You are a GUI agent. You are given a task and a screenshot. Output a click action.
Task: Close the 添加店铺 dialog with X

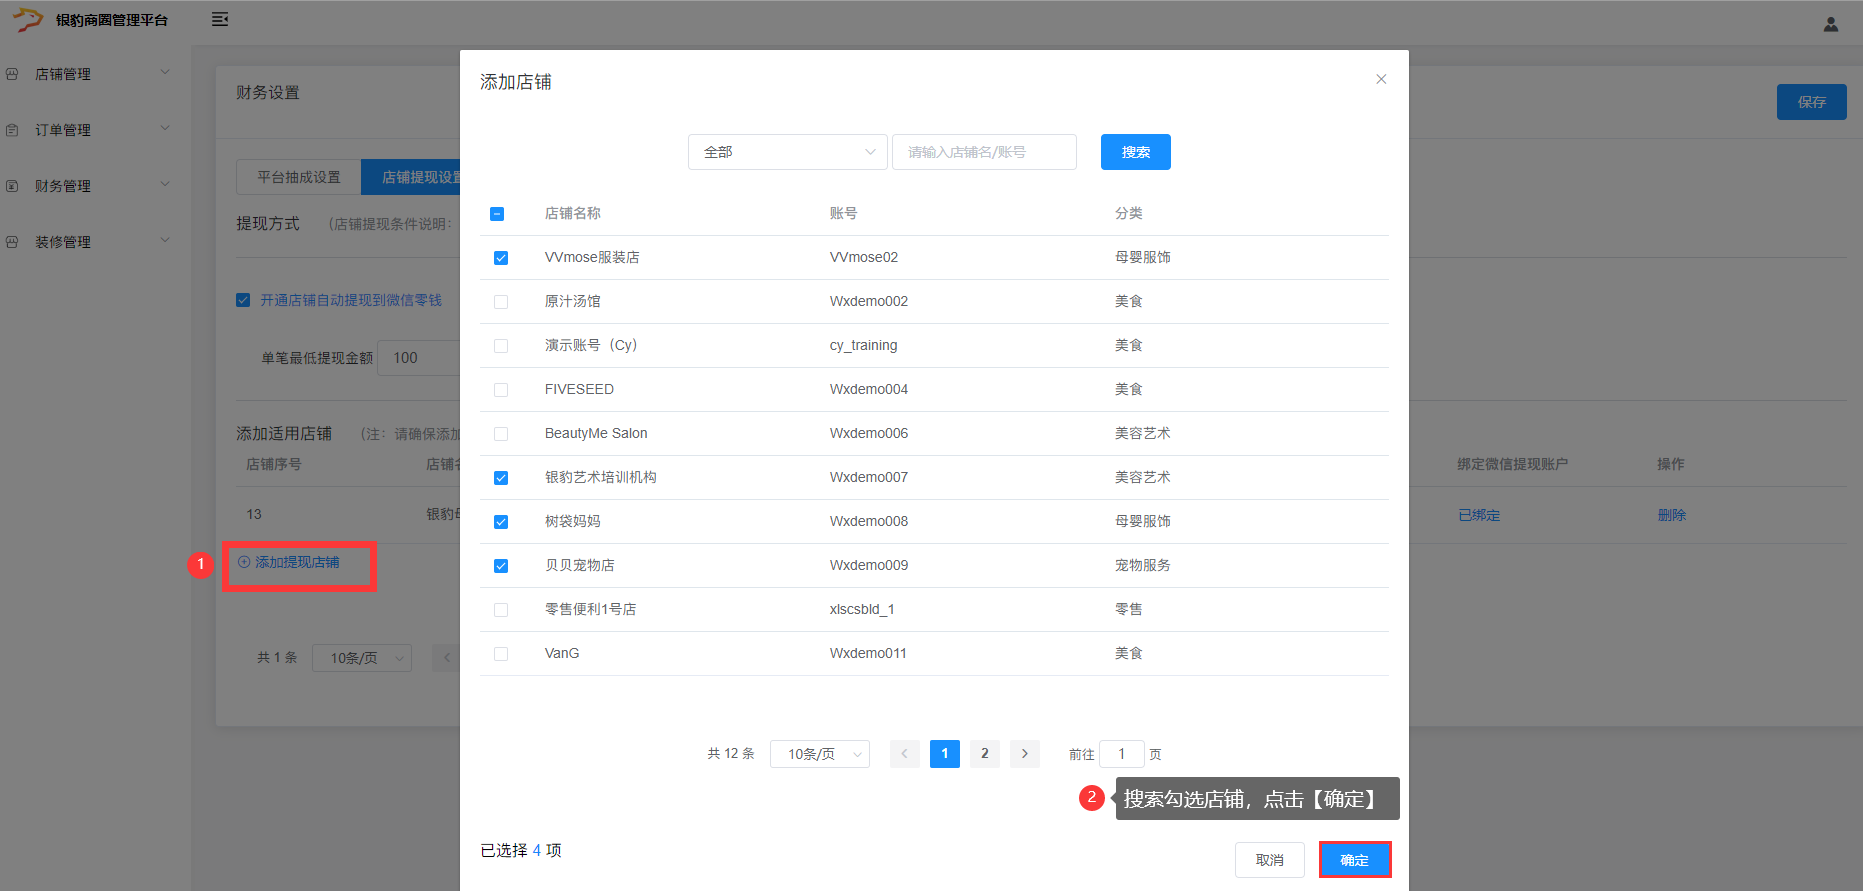pos(1380,79)
